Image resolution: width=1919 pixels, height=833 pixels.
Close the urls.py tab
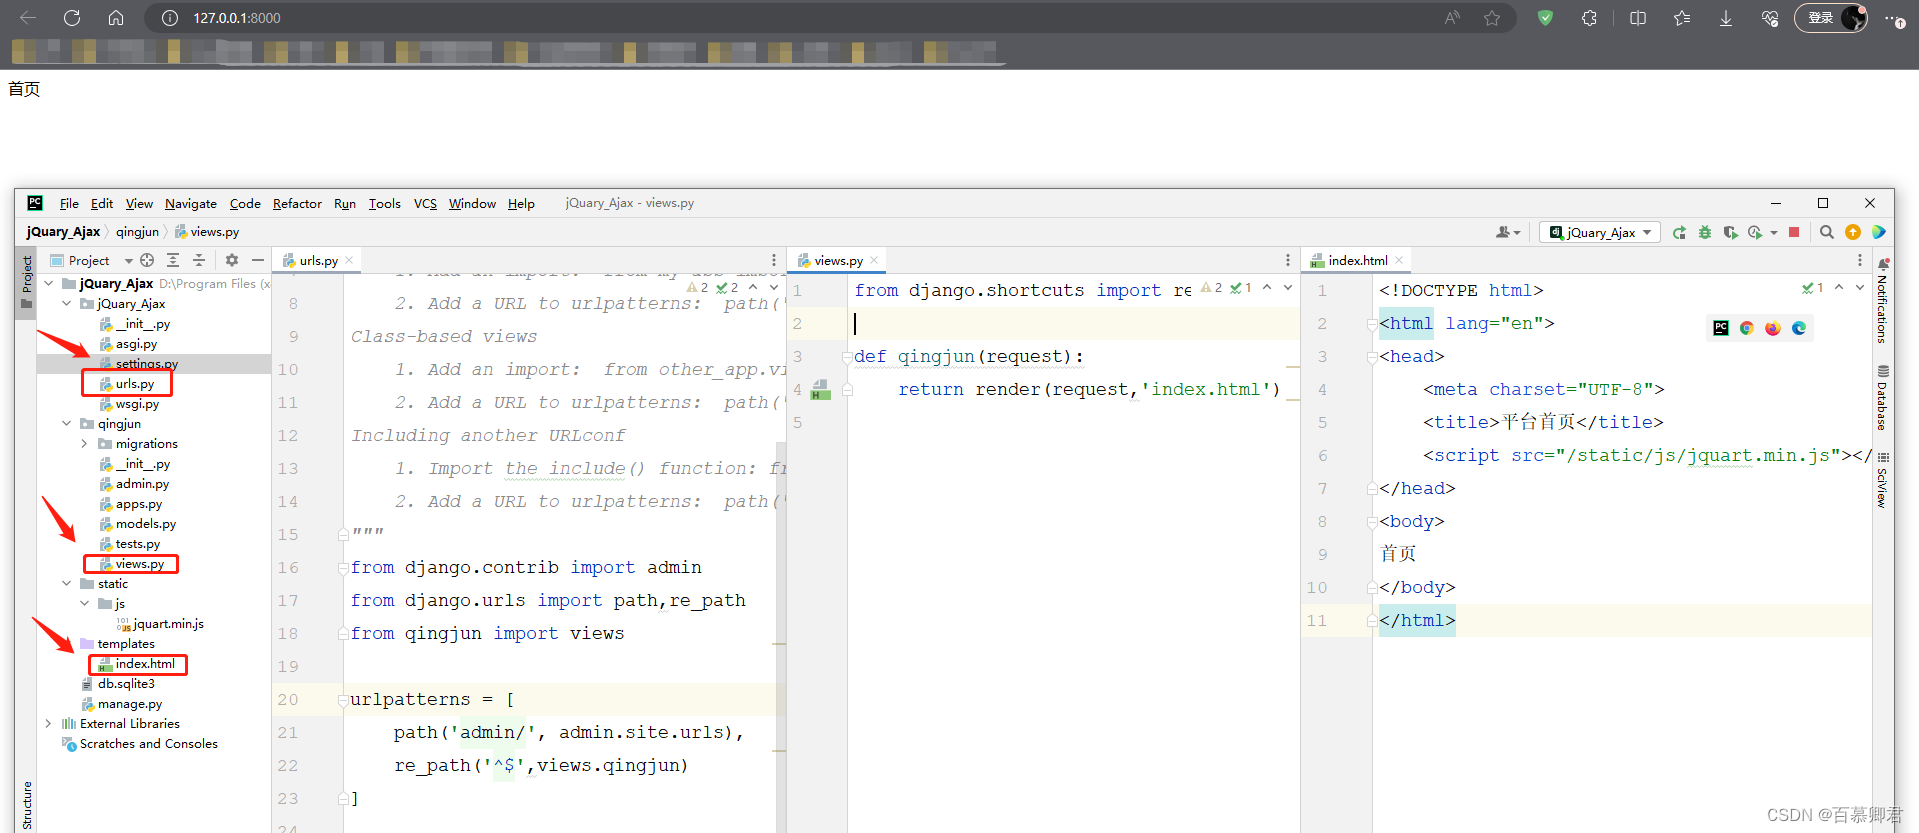click(349, 260)
